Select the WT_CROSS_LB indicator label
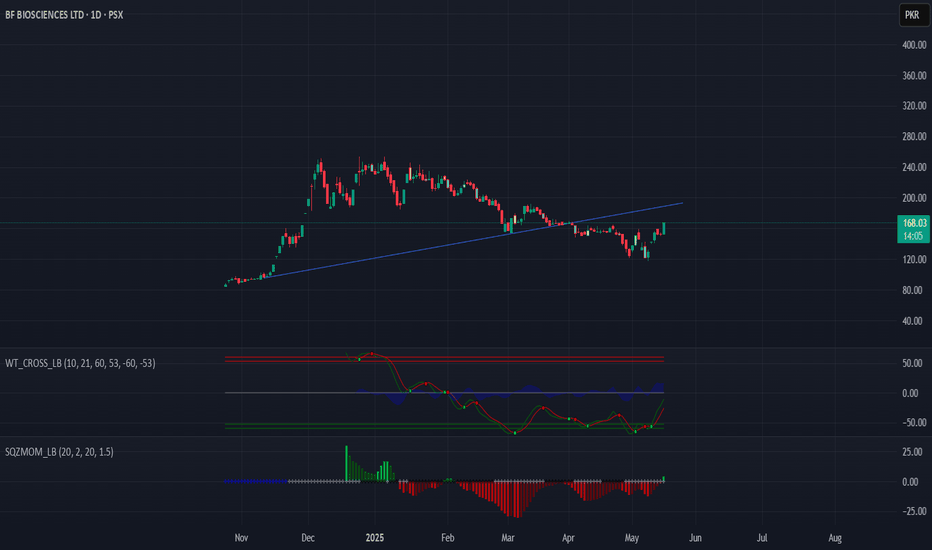932x550 pixels. (80, 363)
